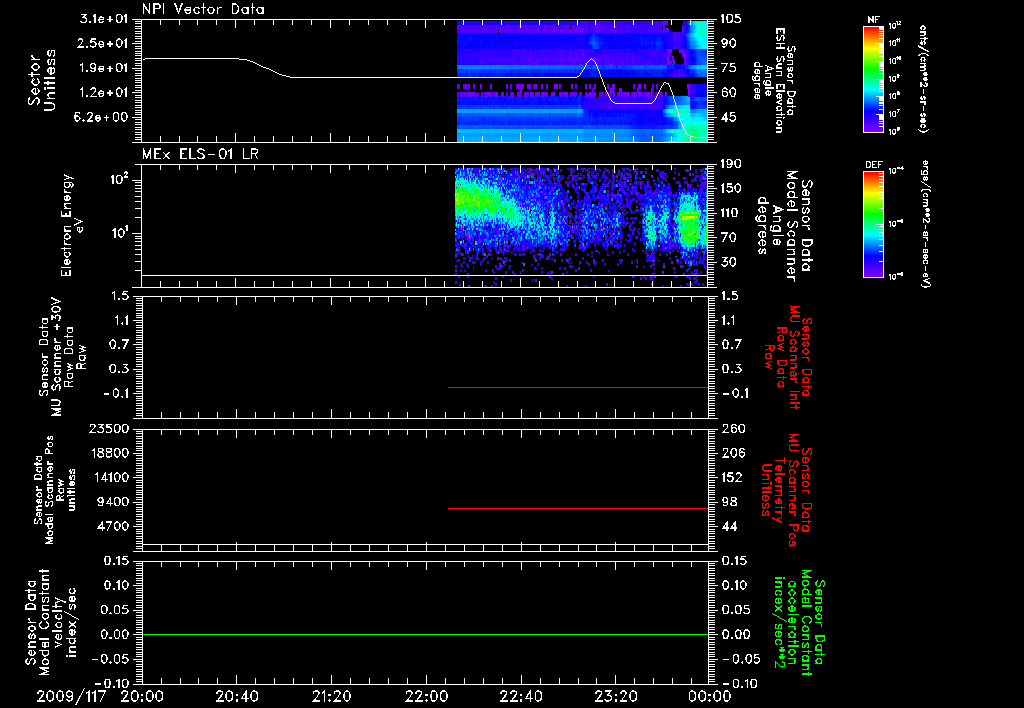
Task: Click the DEF label above the color bar
Action: [x=873, y=165]
